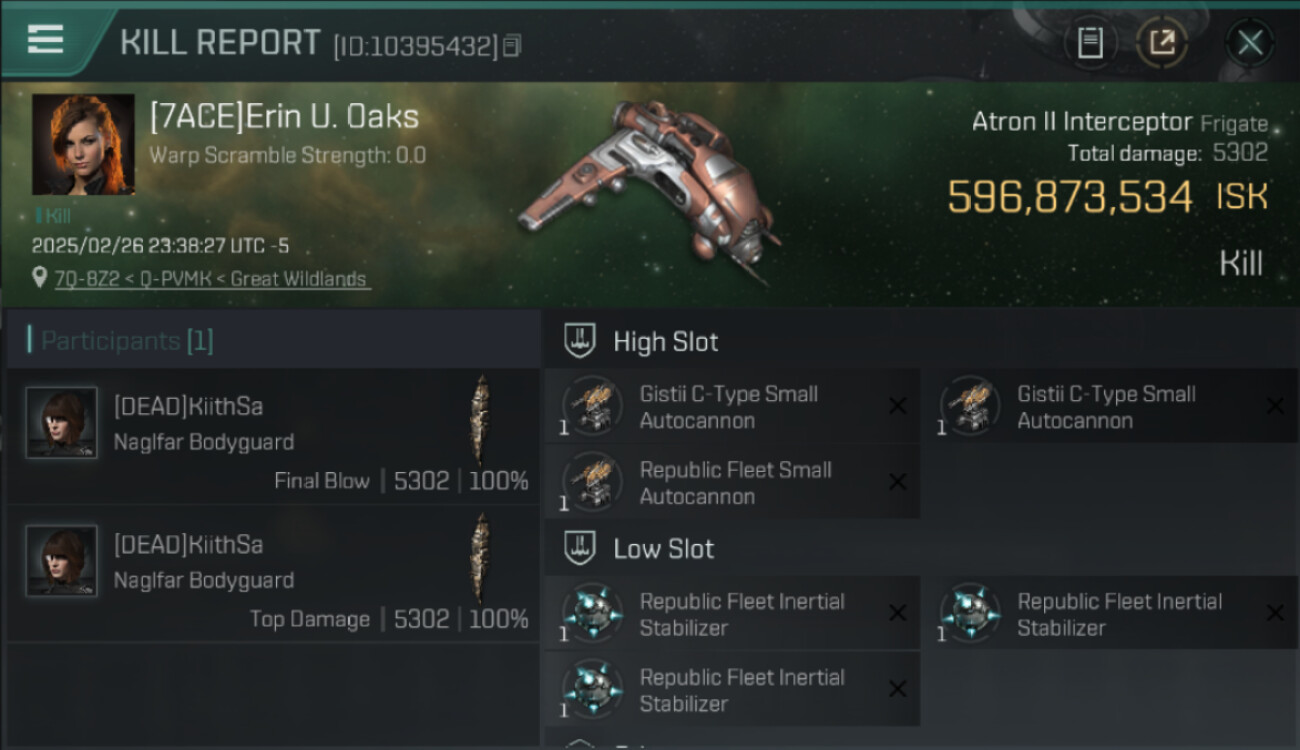Click the clipboard report icon

(x=1090, y=43)
